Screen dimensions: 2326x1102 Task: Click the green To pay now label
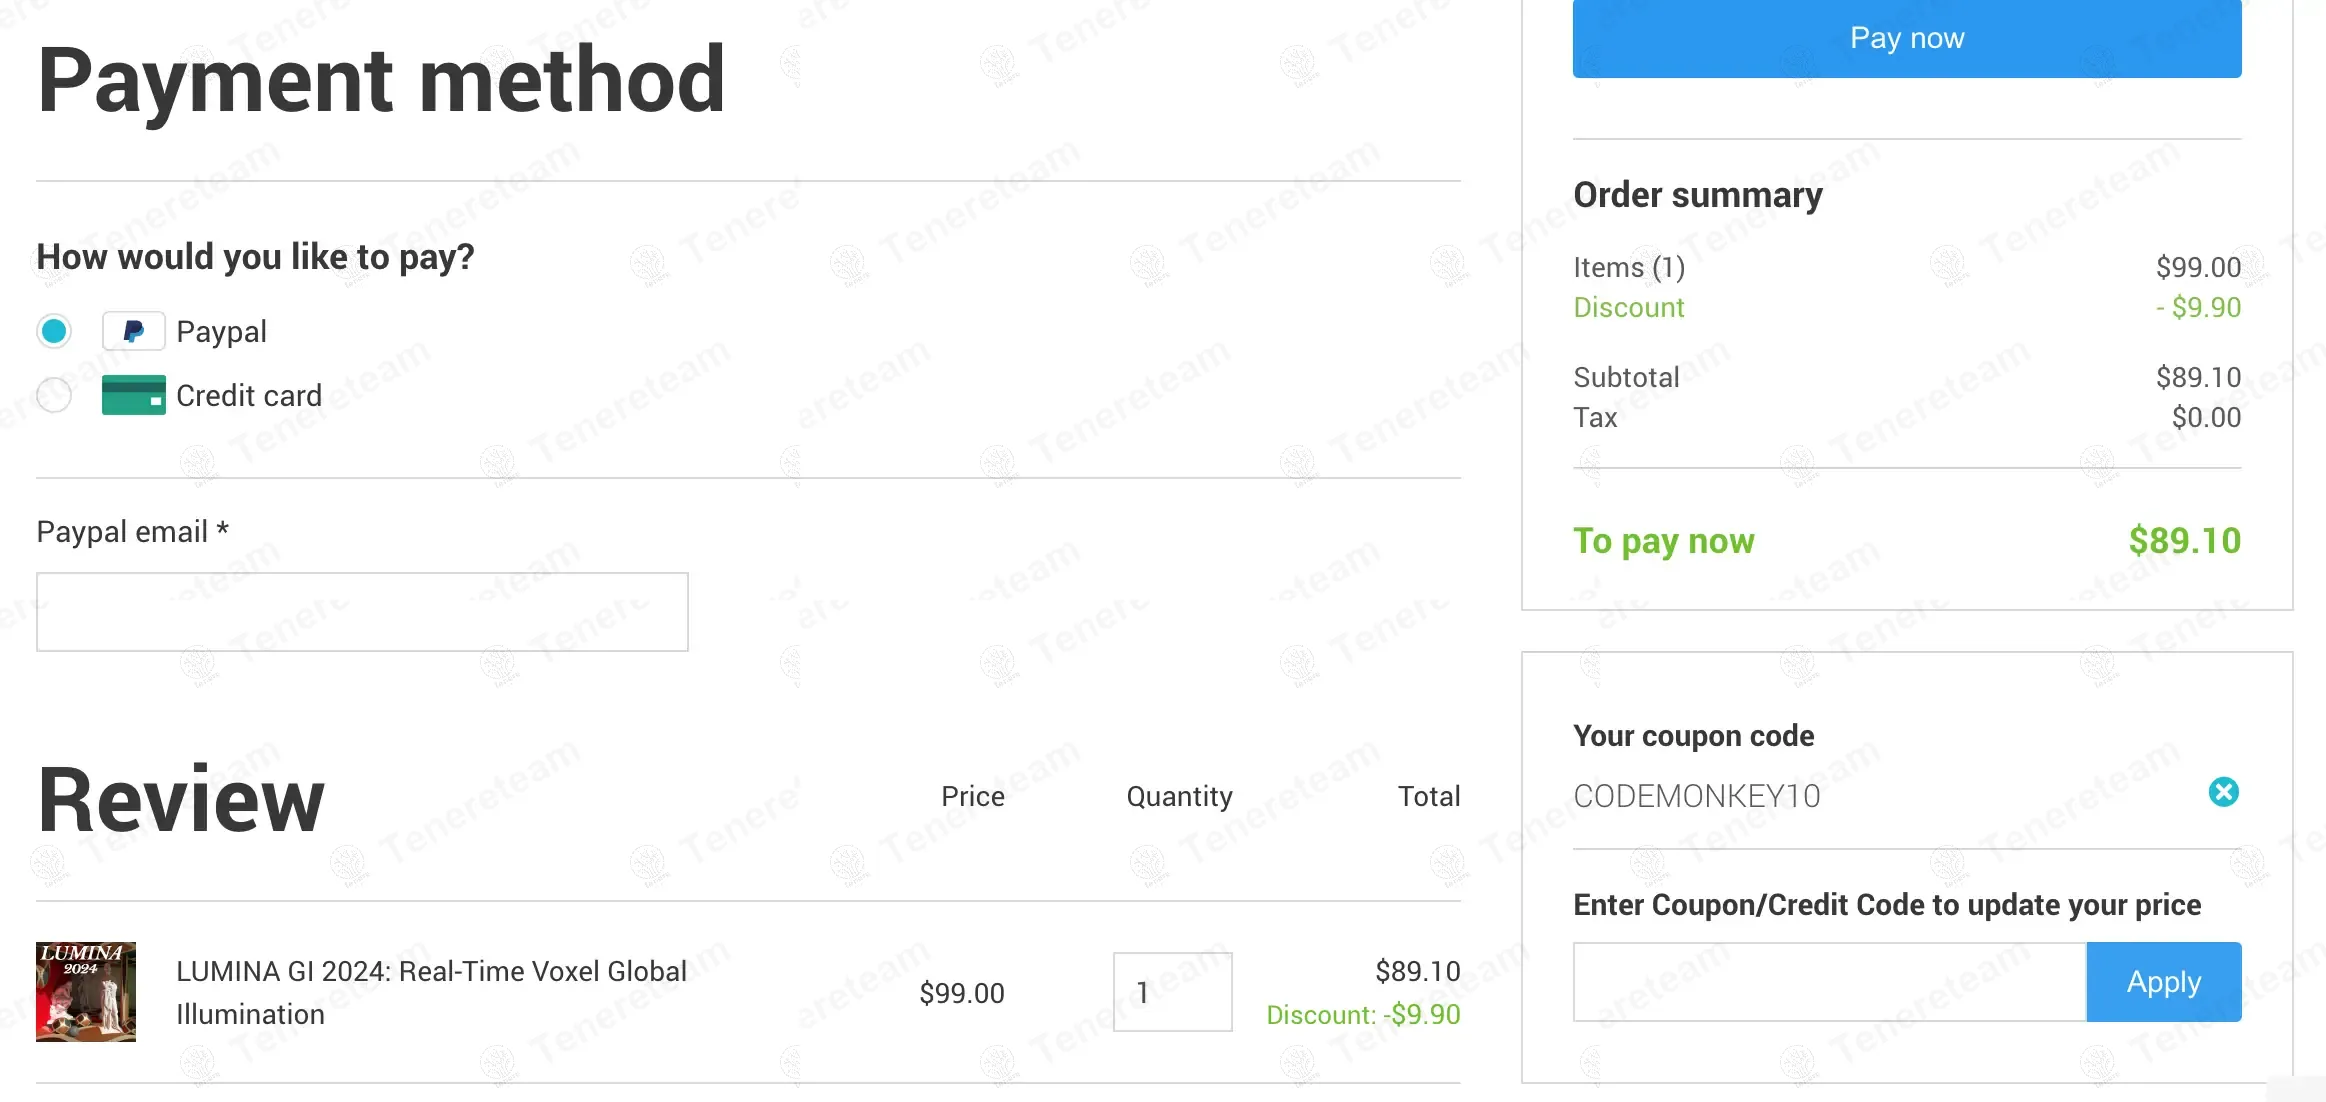pos(1663,541)
